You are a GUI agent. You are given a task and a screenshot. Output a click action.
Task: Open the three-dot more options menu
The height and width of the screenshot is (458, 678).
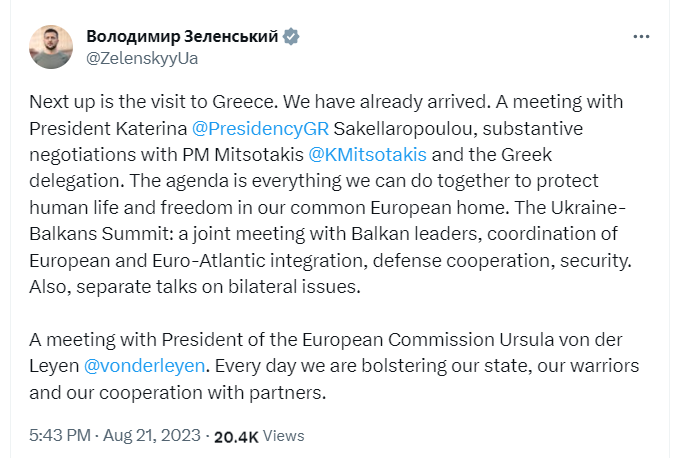[x=641, y=37]
